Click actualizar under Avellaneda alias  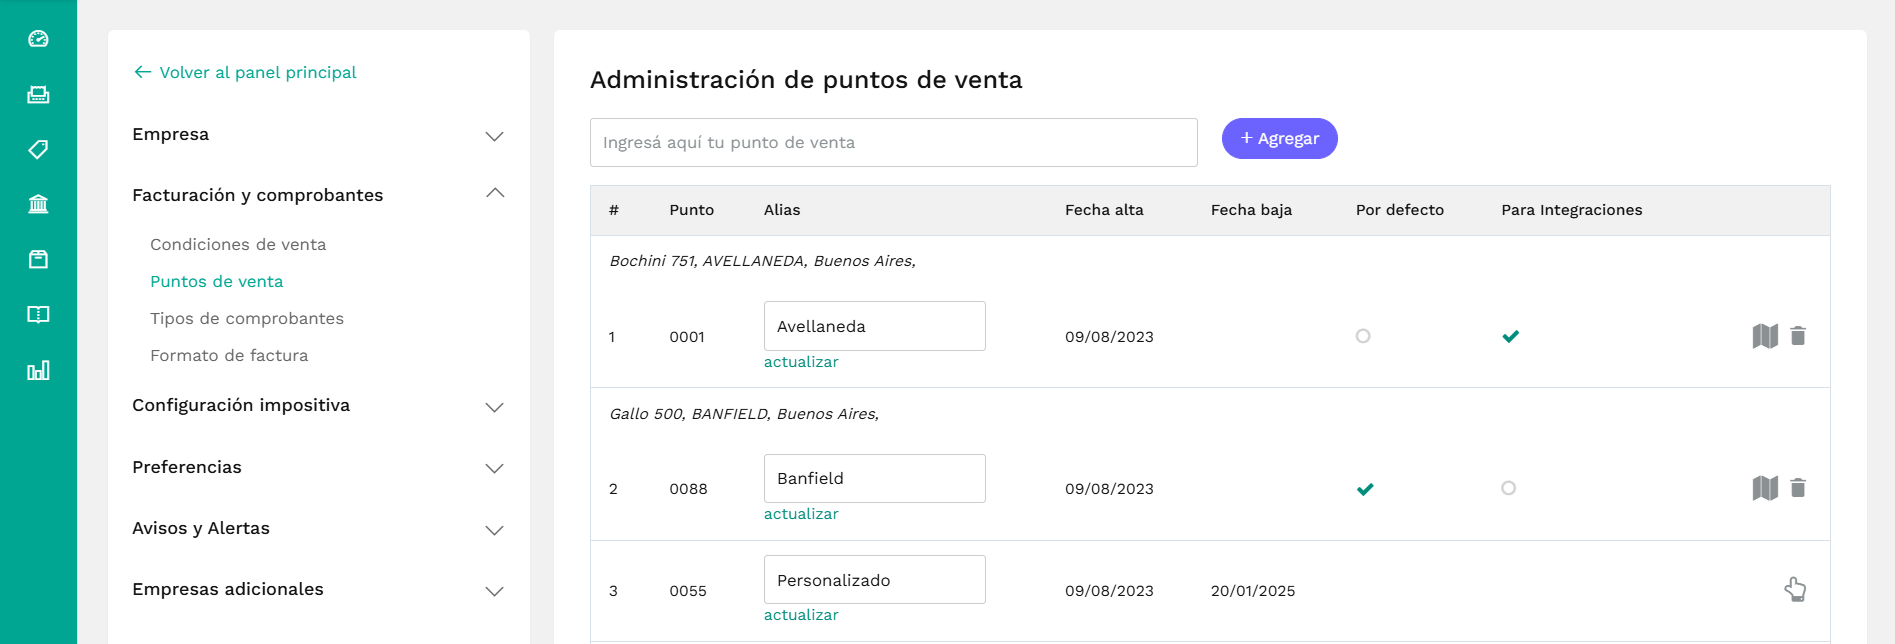pos(801,362)
